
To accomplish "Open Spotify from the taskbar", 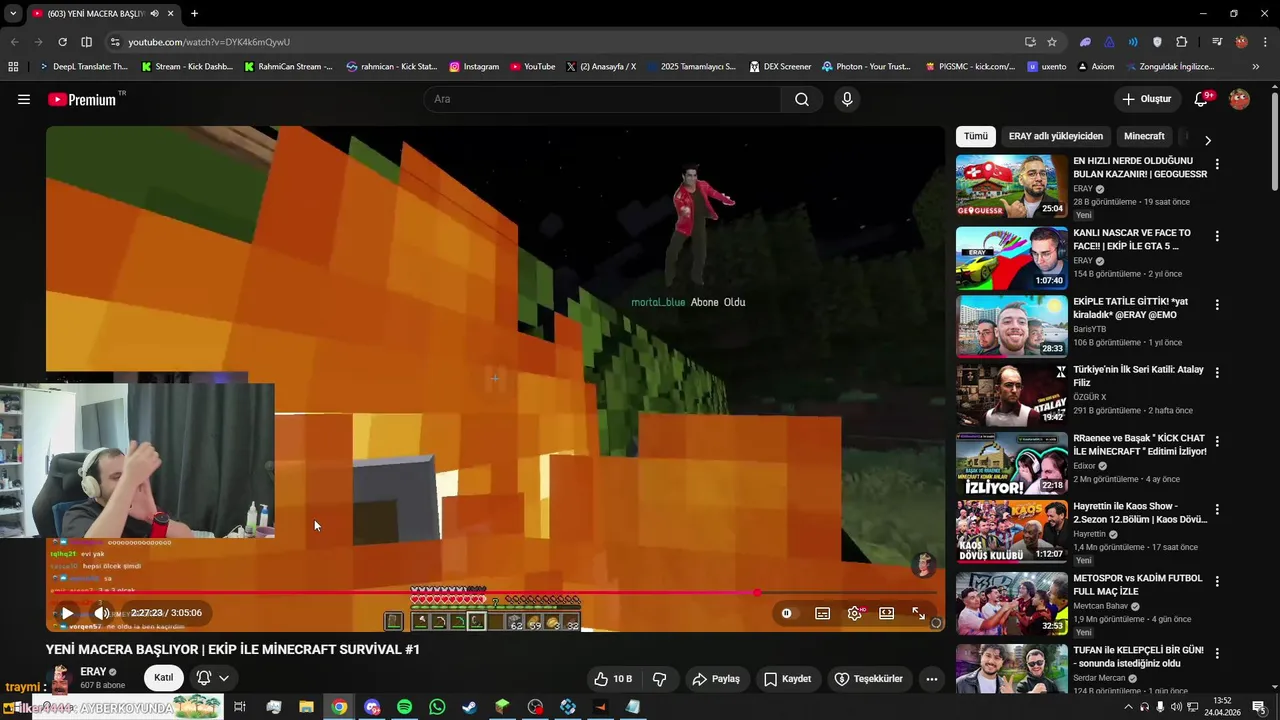I will (404, 707).
